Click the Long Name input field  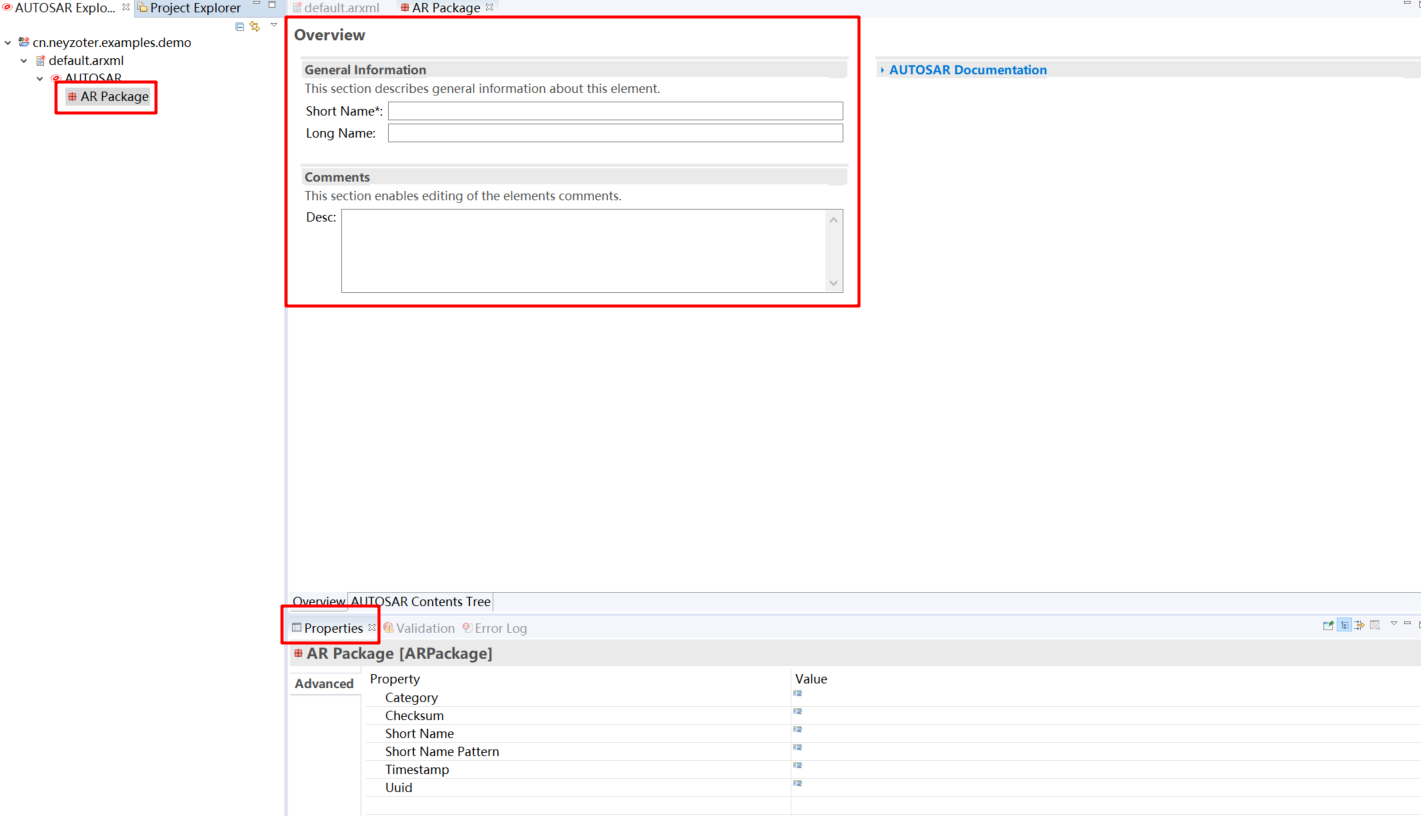(x=615, y=133)
